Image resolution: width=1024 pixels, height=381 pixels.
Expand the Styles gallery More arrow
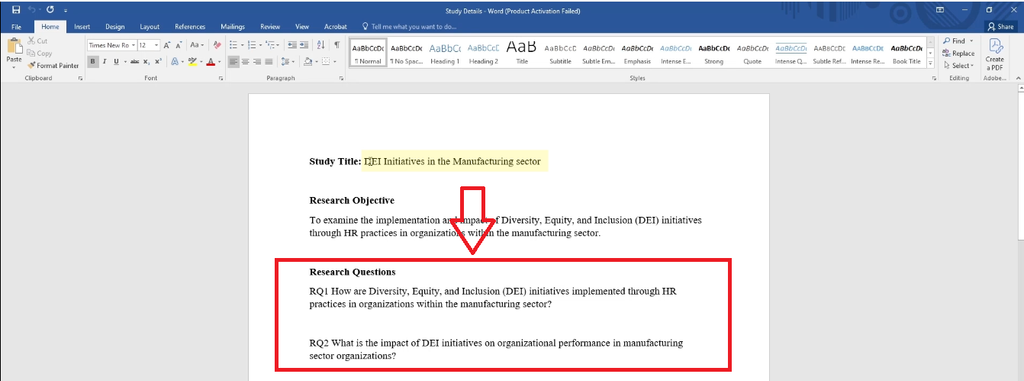coord(930,63)
